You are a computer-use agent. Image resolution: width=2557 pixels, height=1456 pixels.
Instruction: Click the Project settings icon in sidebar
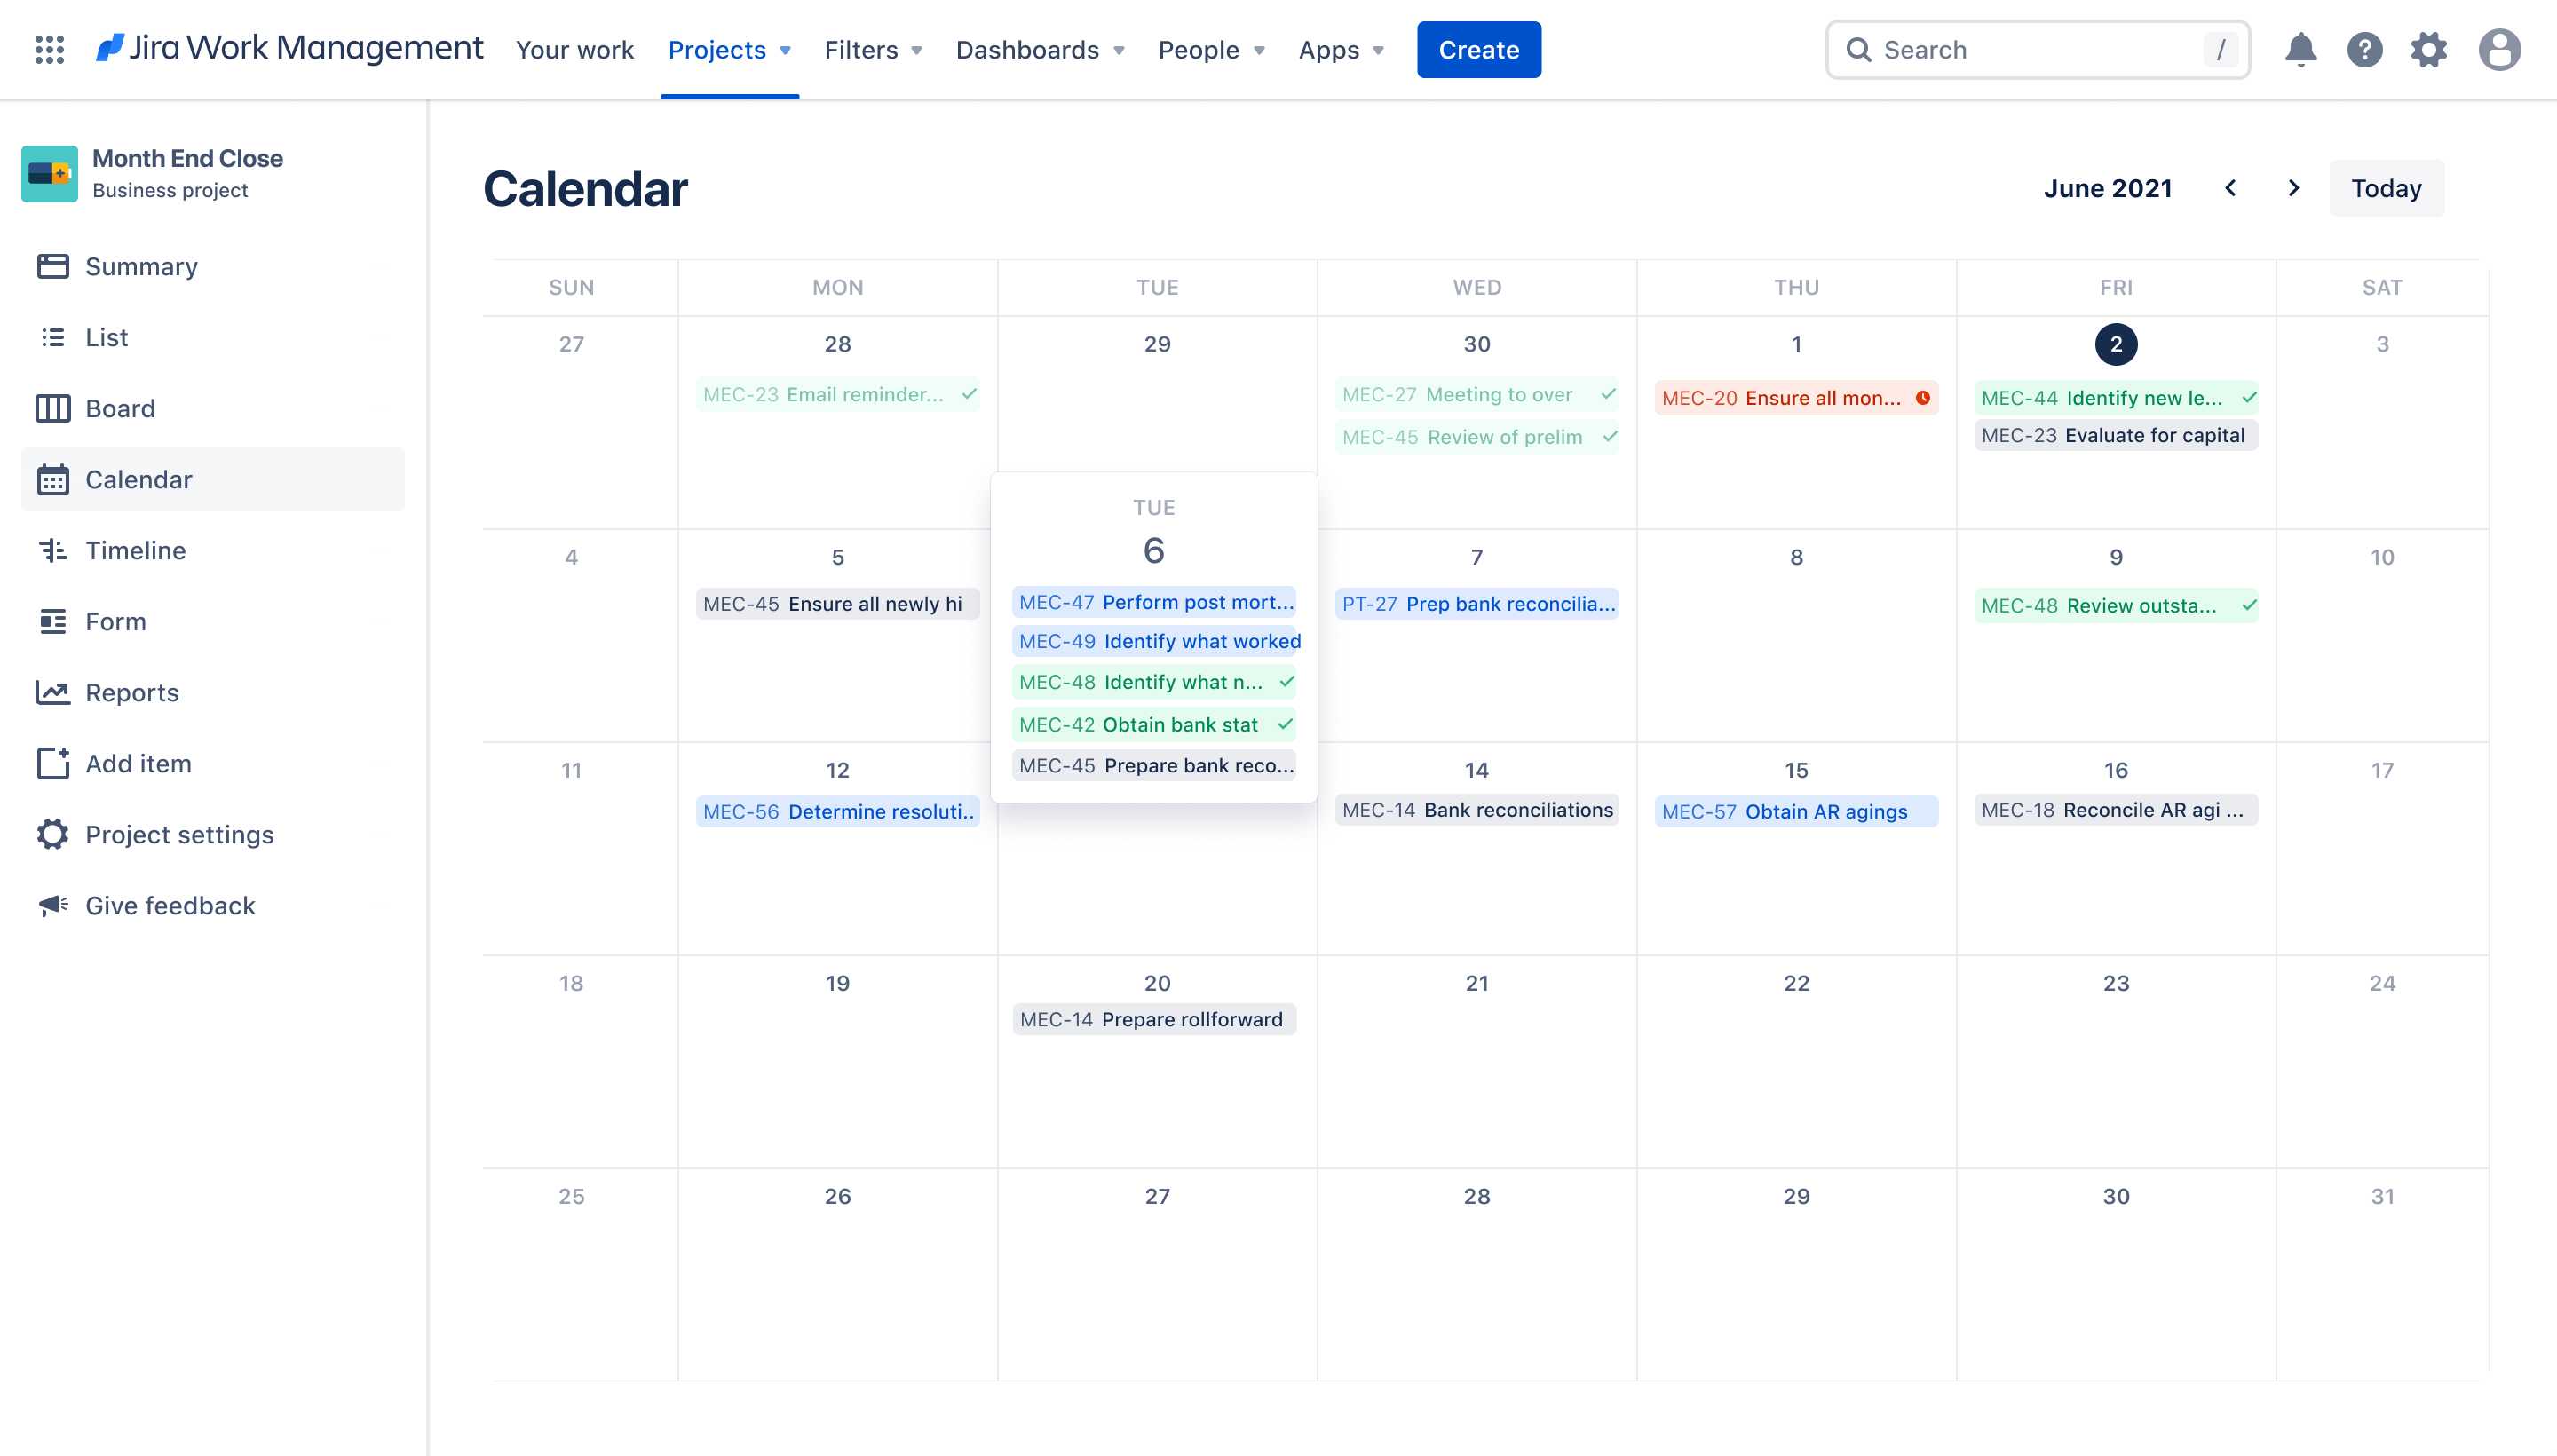52,835
